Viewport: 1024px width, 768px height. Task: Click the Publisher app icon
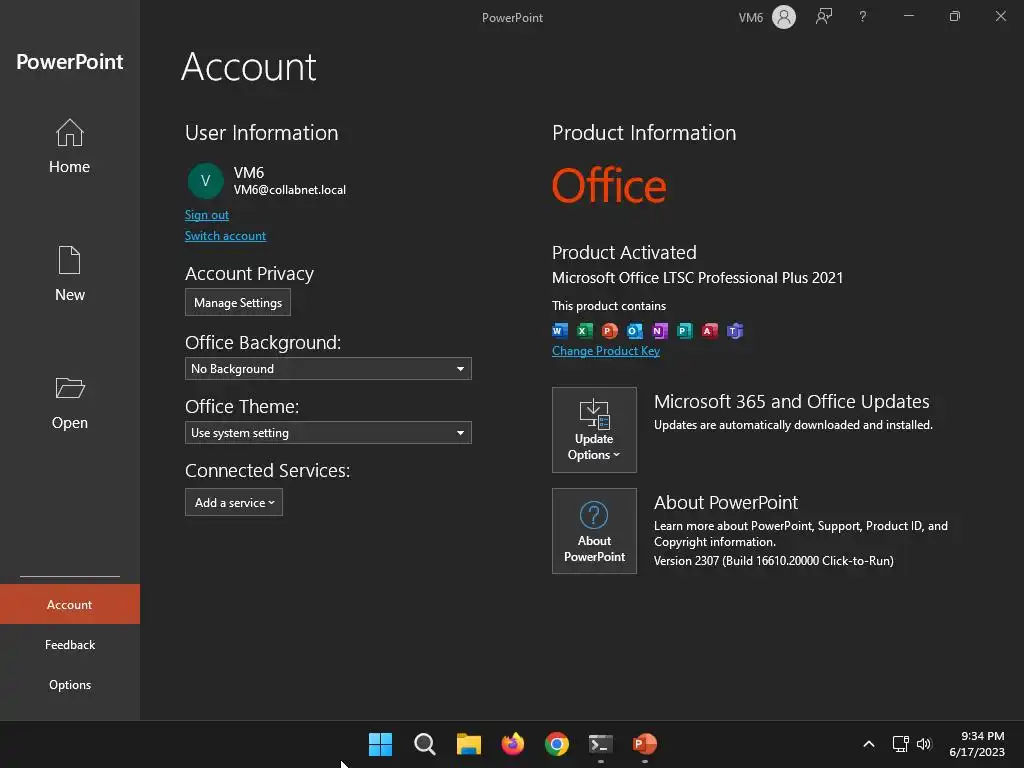coord(684,330)
